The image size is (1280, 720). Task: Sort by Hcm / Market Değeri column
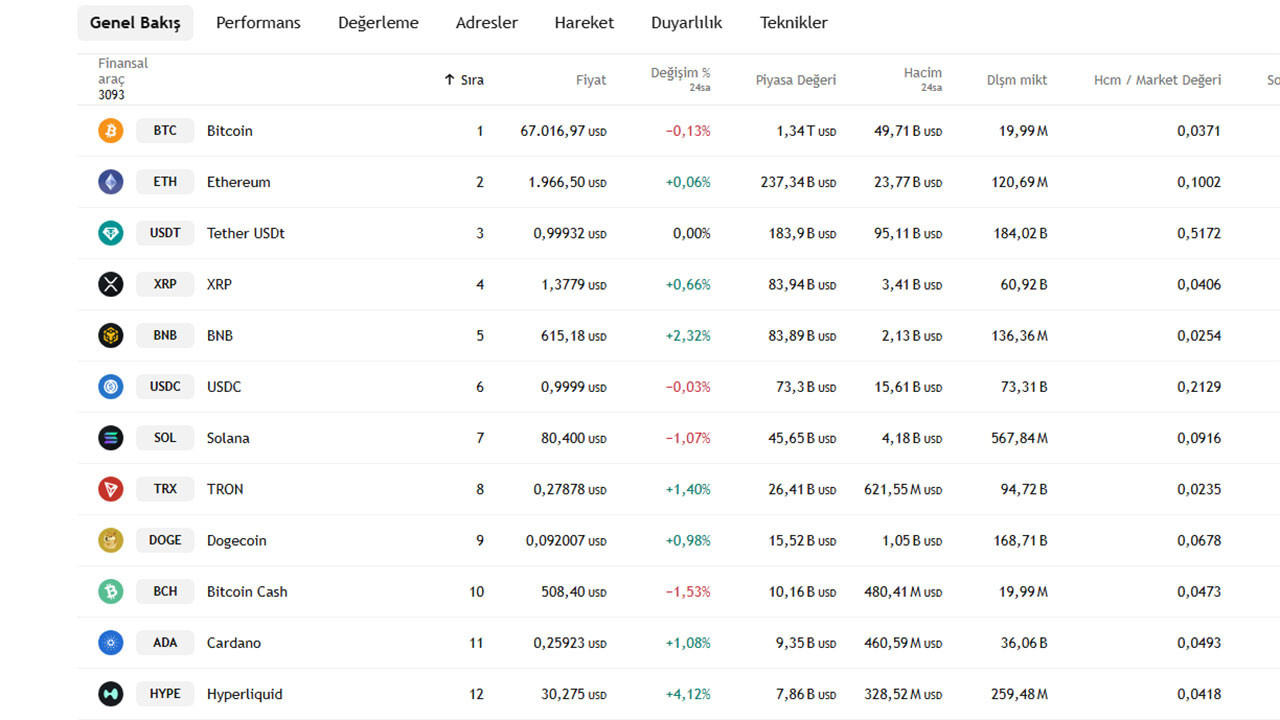click(x=1157, y=80)
